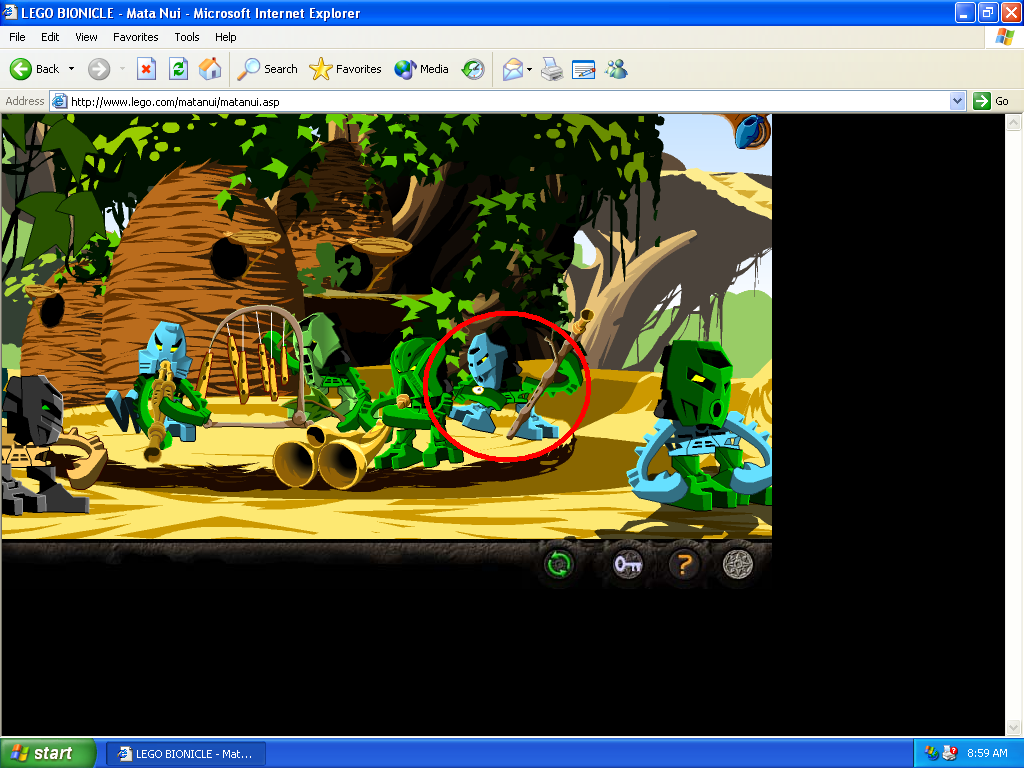Expand the Mail dropdown arrow

coord(529,69)
